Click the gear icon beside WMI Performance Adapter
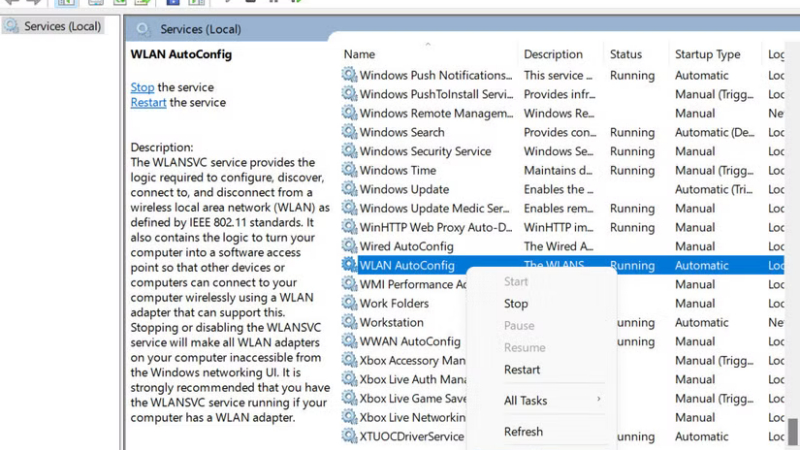The width and height of the screenshot is (800, 450). click(349, 284)
